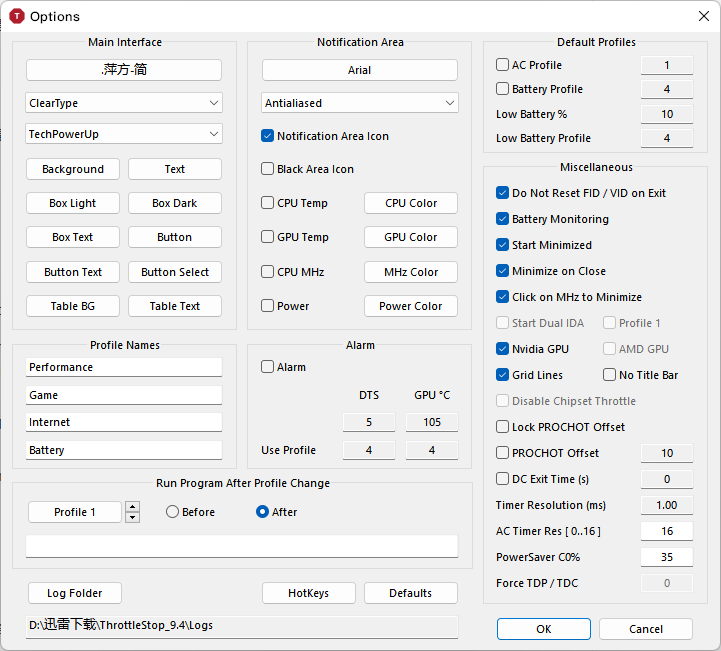Select the Before radio button
This screenshot has height=651, width=721.
(173, 512)
